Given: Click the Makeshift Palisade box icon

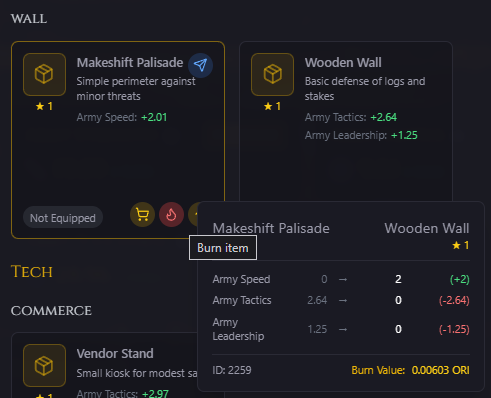Looking at the screenshot, I should [44, 74].
